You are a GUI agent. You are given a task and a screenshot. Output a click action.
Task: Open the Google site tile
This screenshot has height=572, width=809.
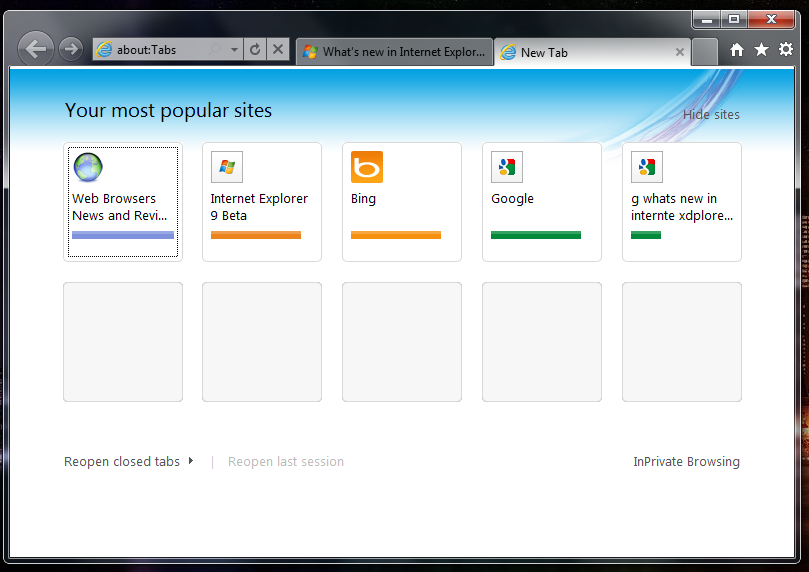pos(541,202)
